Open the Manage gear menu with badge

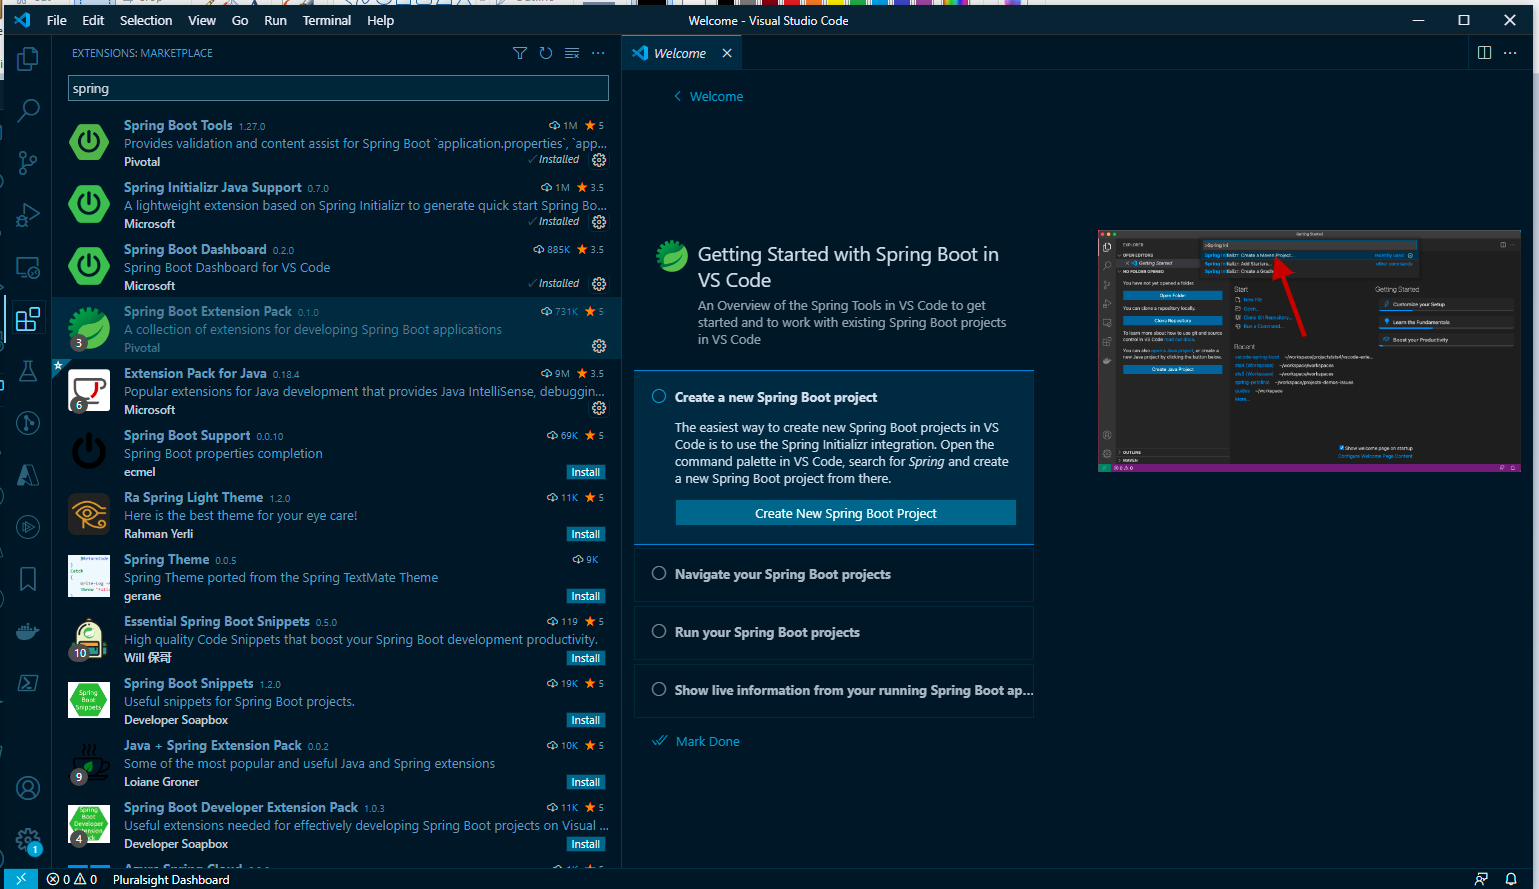pos(27,840)
